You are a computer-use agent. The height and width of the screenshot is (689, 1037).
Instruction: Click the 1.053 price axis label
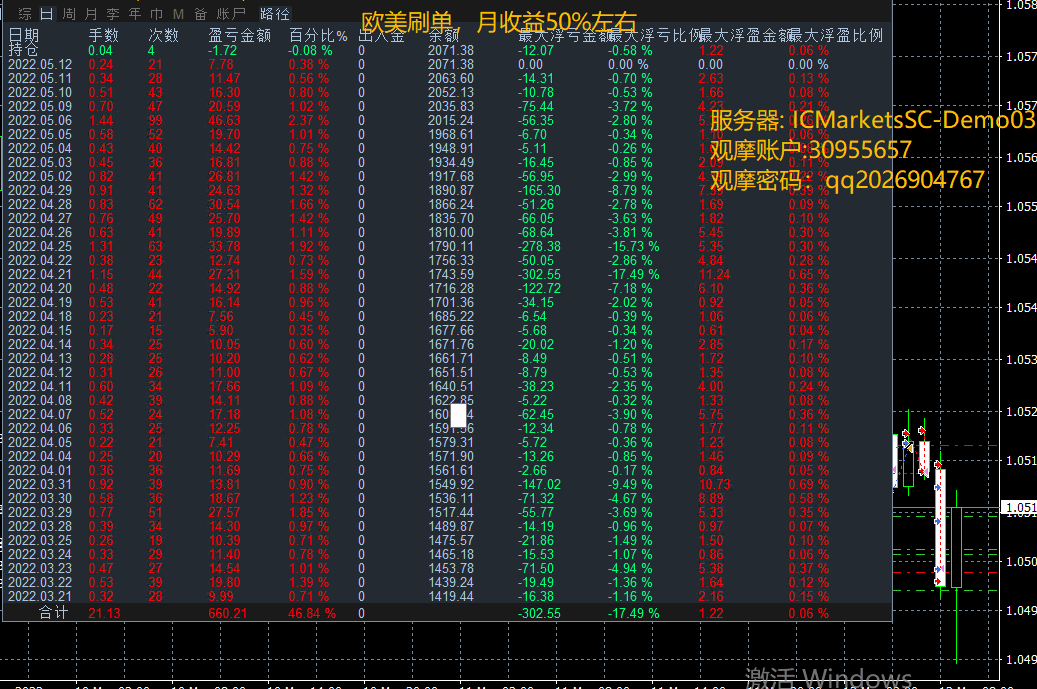coord(1020,359)
